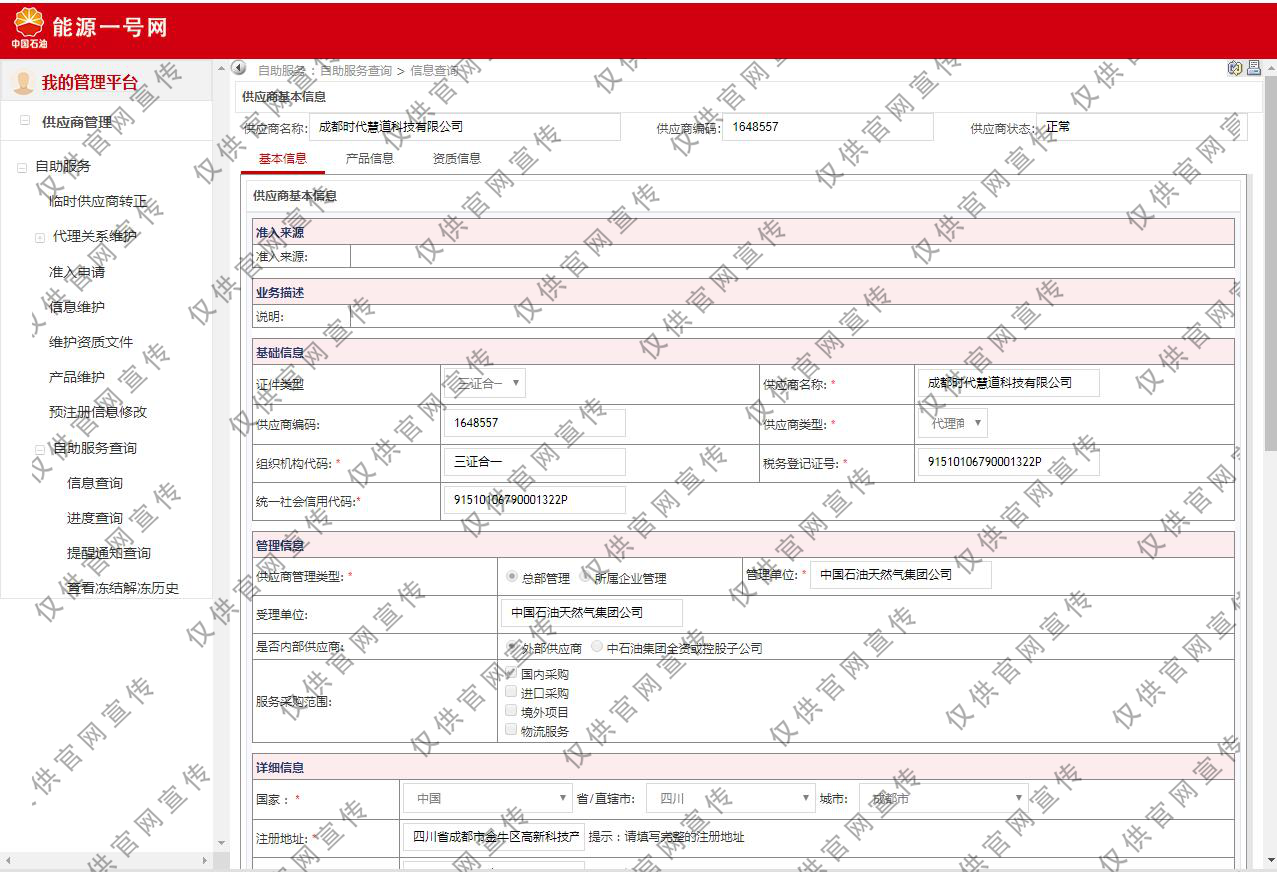The height and width of the screenshot is (872, 1277).
Task: Click the main vertical scrollbar on right edge
Action: tap(1270, 263)
